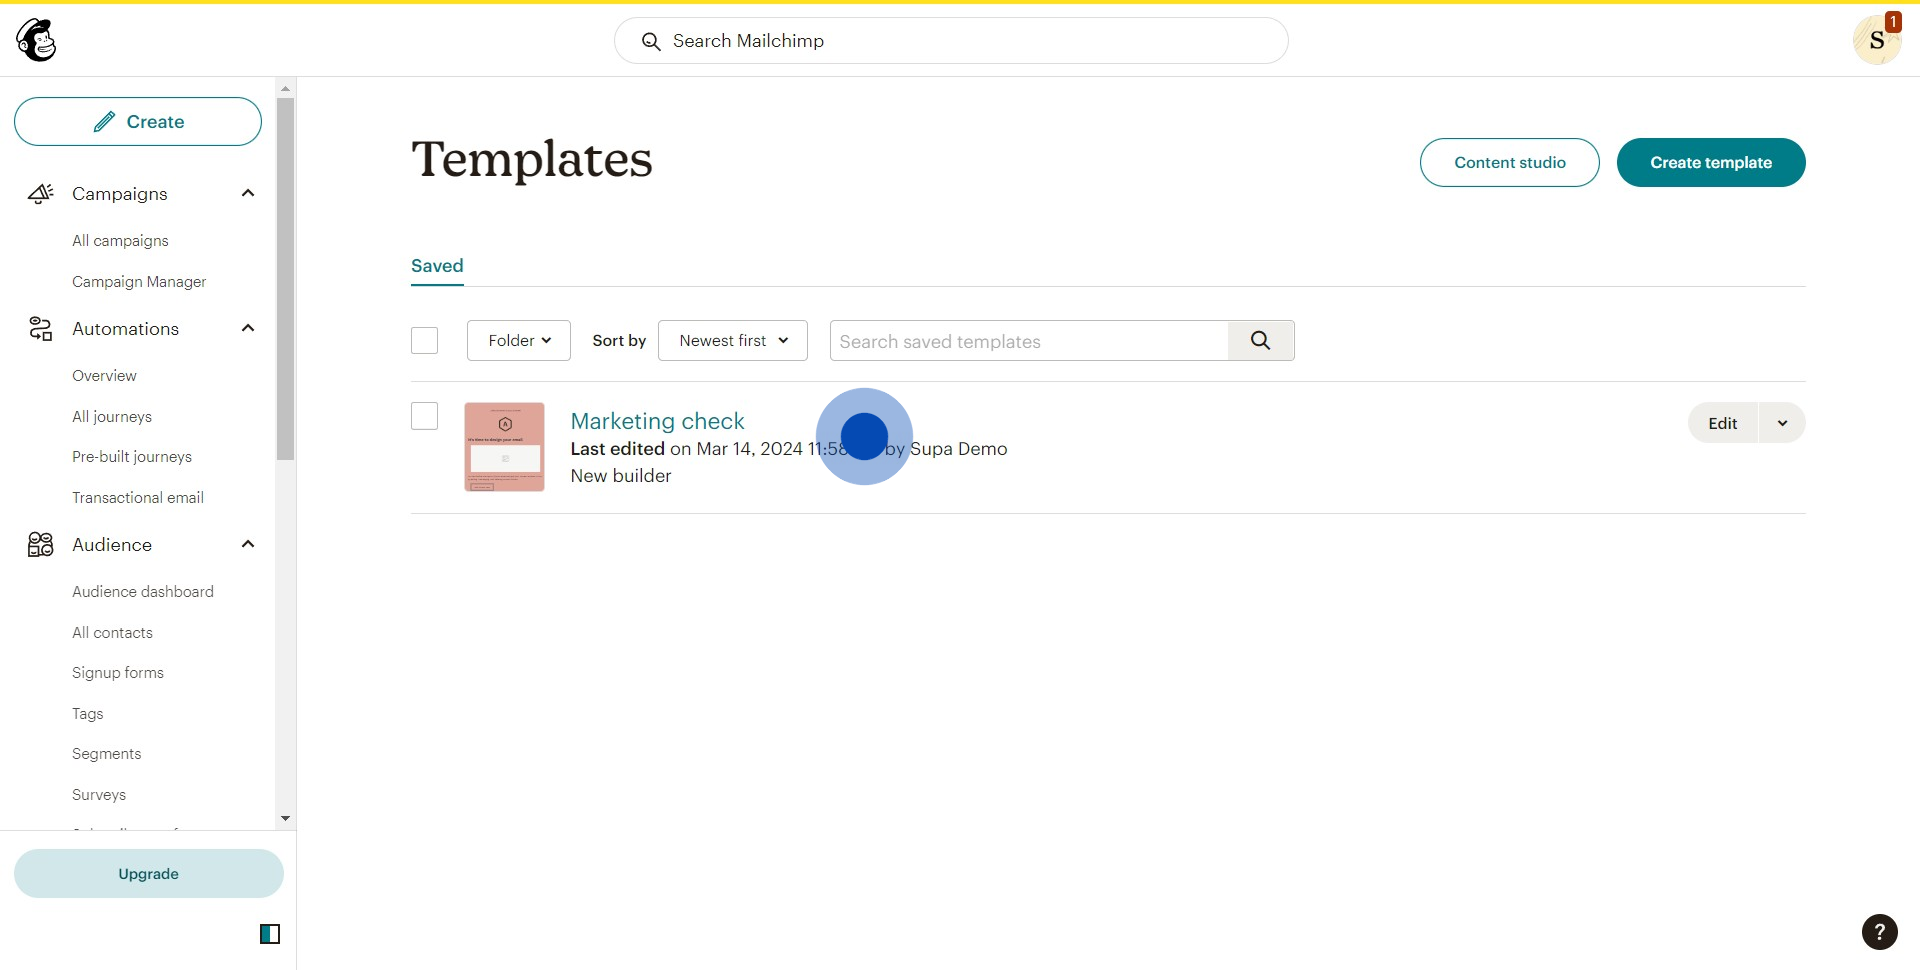The height and width of the screenshot is (970, 1920).
Task: Click the Mailchimp Freddie logo
Action: (37, 41)
